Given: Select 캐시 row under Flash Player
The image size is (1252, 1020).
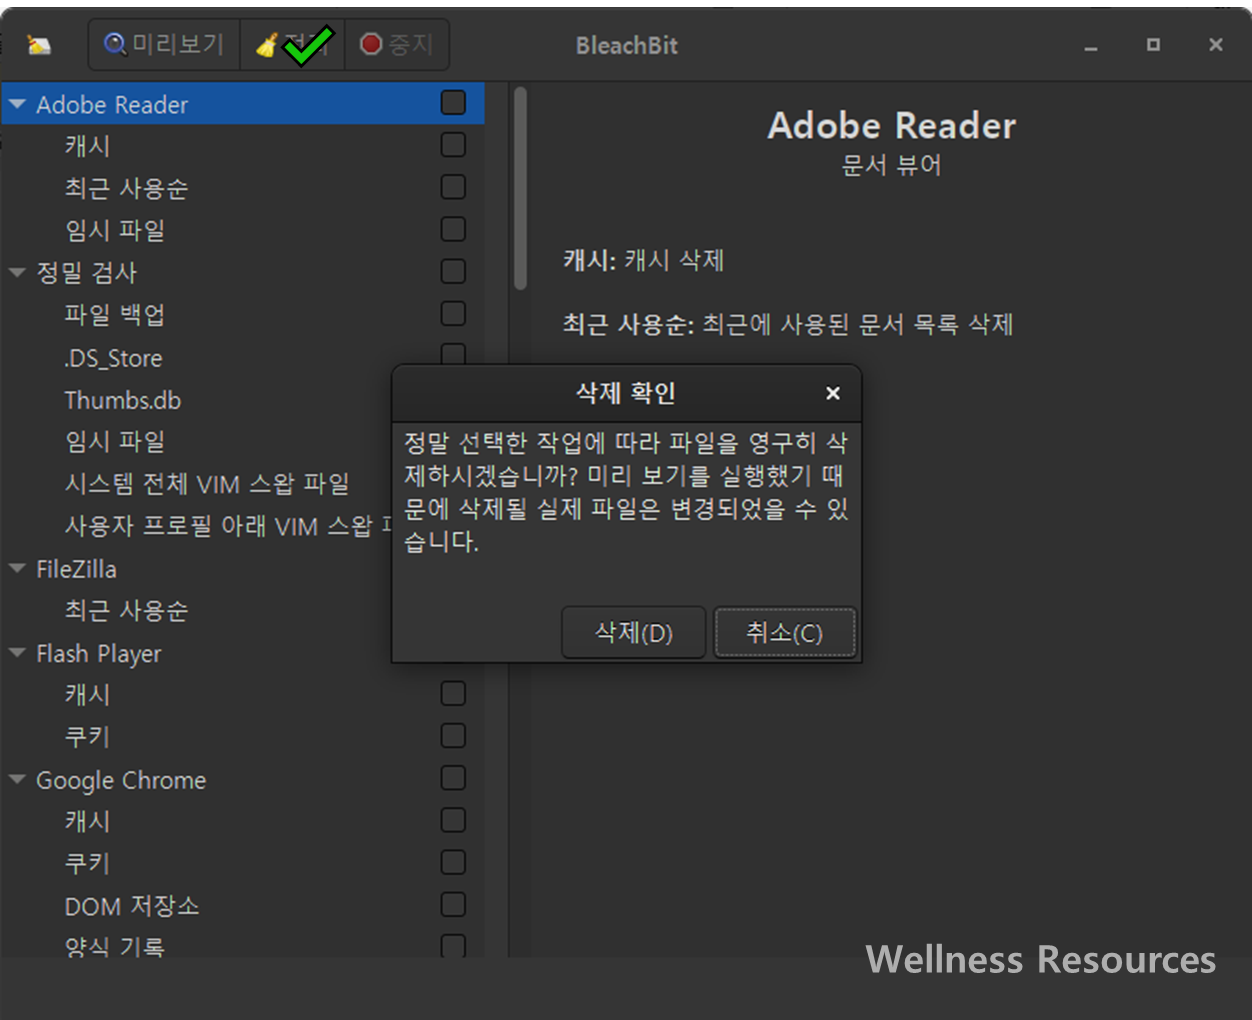Looking at the screenshot, I should [x=243, y=694].
